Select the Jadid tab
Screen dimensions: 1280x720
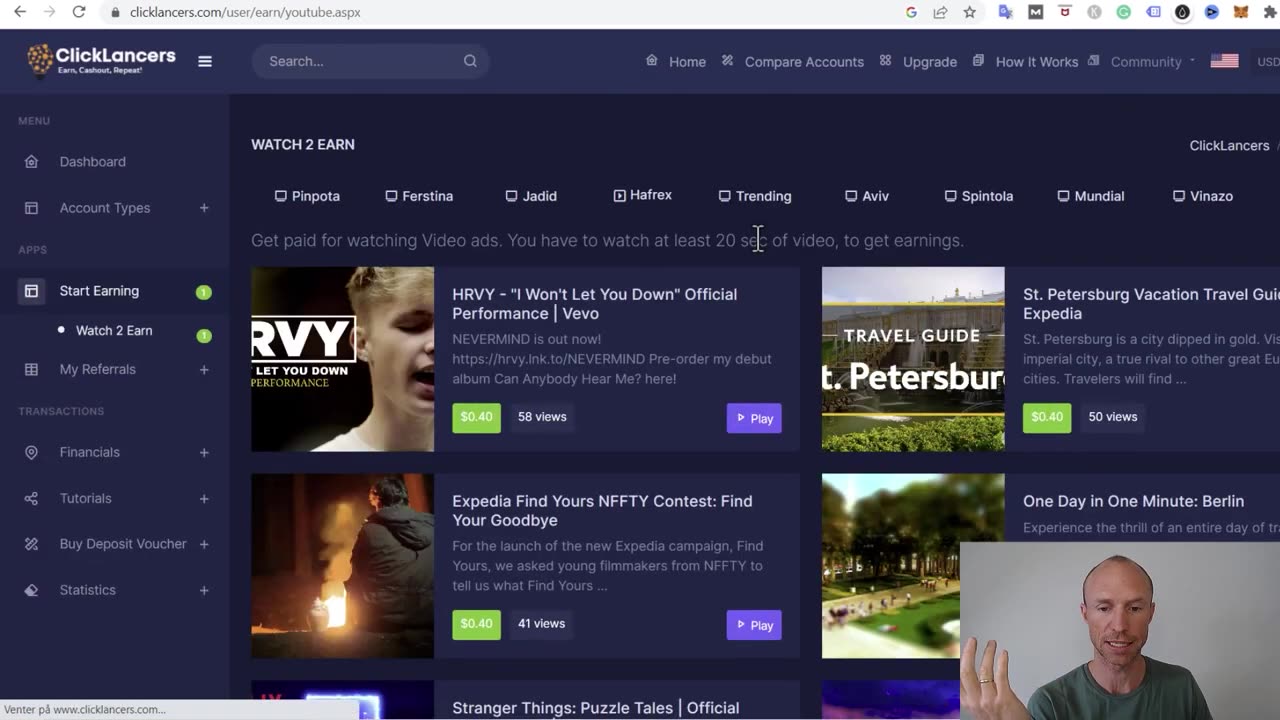[531, 196]
